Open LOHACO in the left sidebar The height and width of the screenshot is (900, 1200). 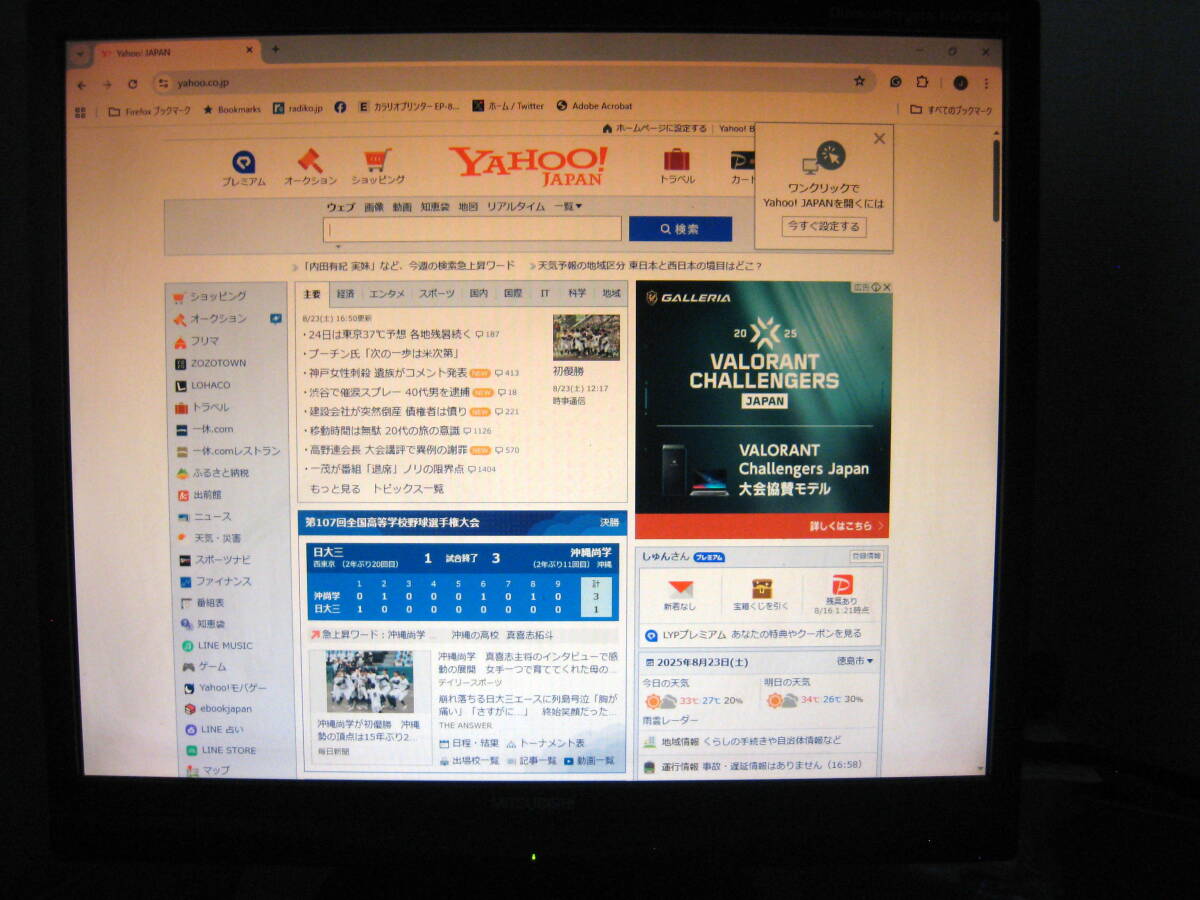tap(203, 385)
